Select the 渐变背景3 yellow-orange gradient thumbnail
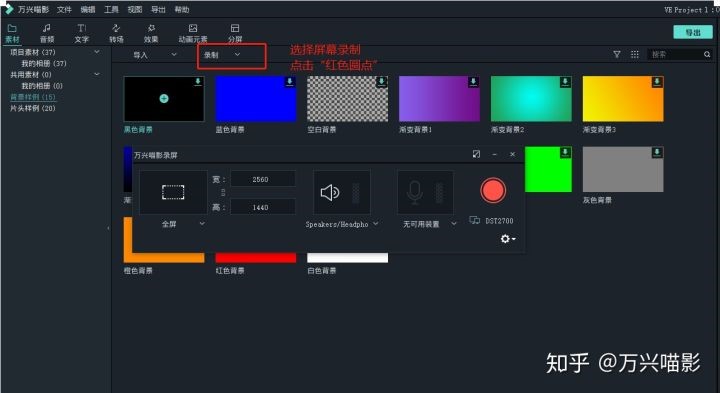The height and width of the screenshot is (393, 720). pos(623,99)
